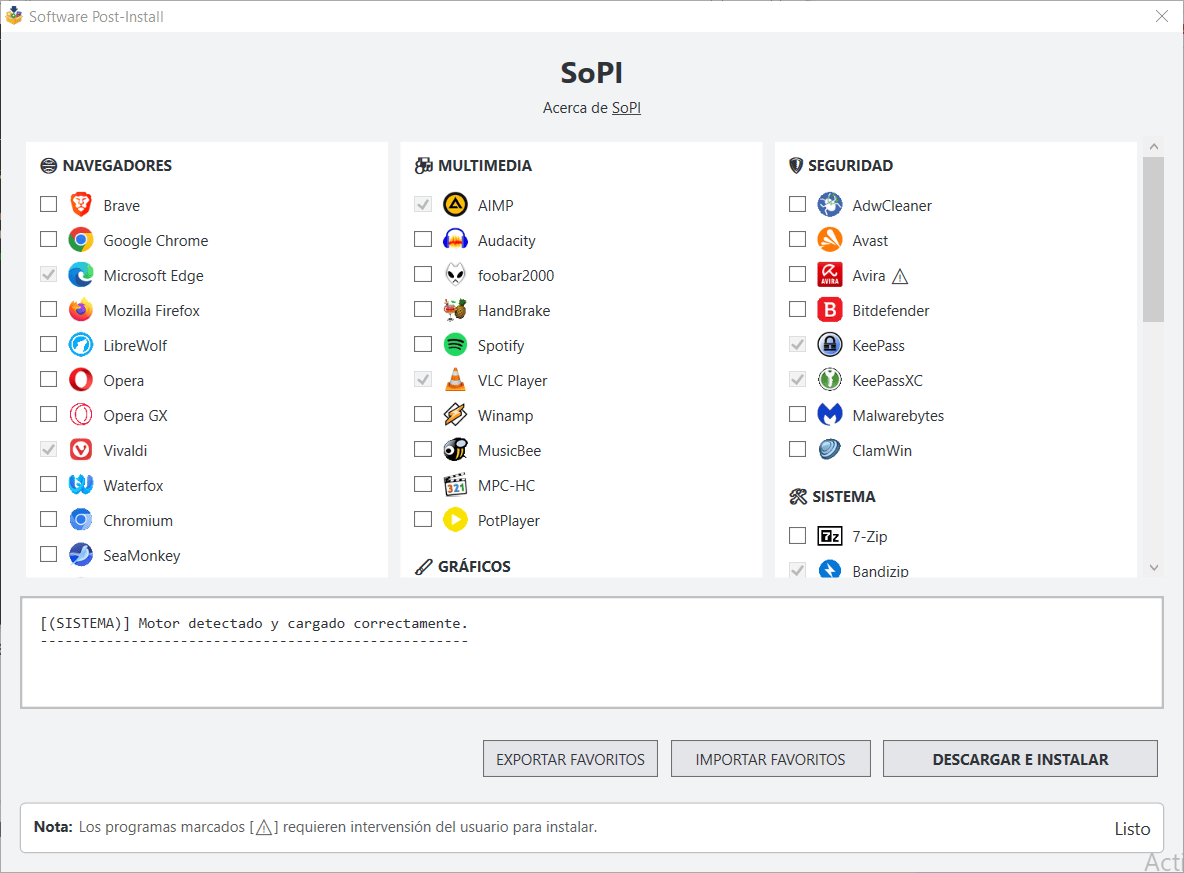Image resolution: width=1184 pixels, height=873 pixels.
Task: Click the Avira warning triangle icon
Action: point(900,276)
